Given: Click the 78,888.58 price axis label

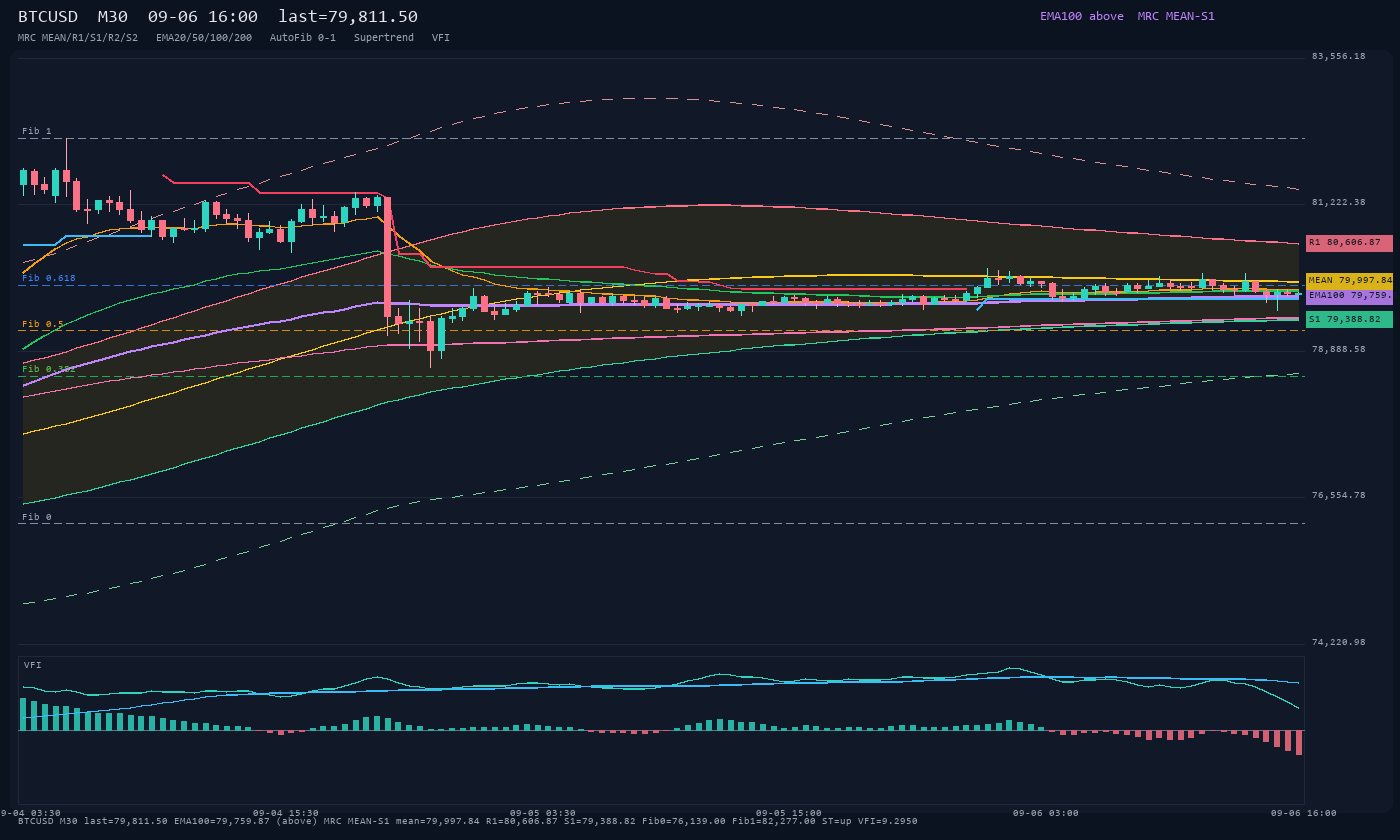Looking at the screenshot, I should click(x=1338, y=349).
